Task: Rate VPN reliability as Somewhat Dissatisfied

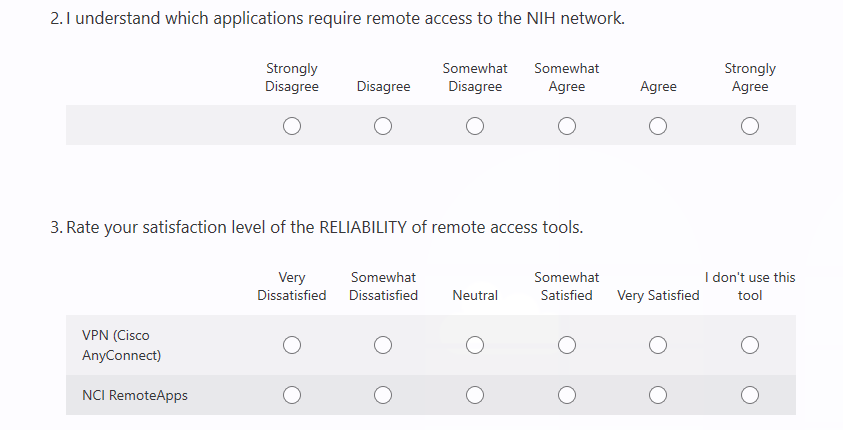Action: pyautogui.click(x=383, y=345)
